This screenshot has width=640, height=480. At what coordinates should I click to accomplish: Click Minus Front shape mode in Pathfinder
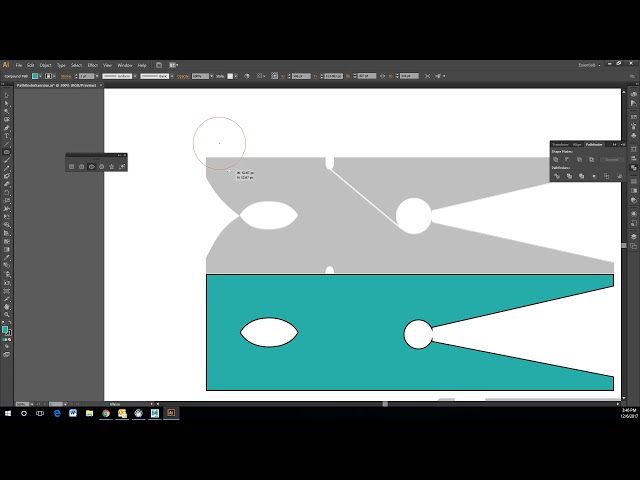[x=567, y=160]
